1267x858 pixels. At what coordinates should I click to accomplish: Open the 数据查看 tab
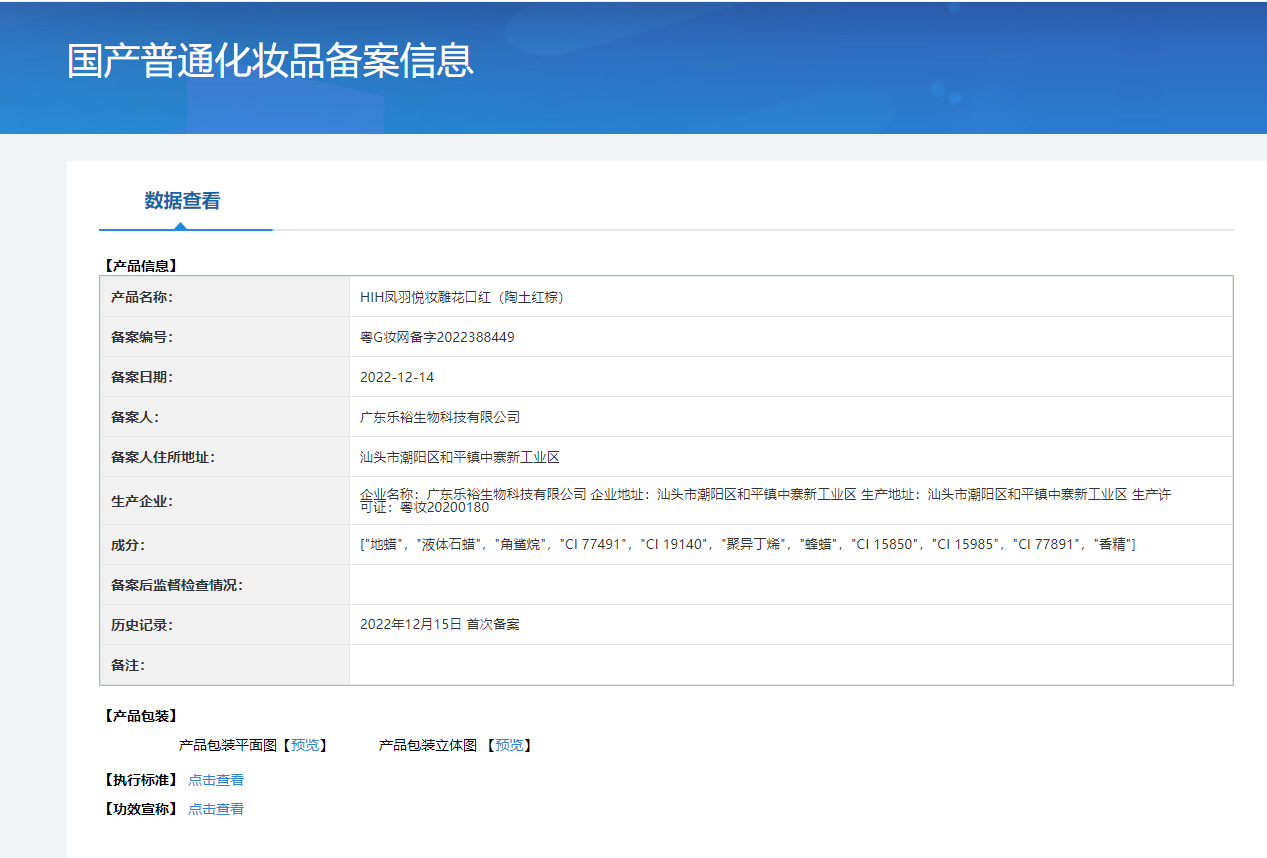click(x=182, y=201)
